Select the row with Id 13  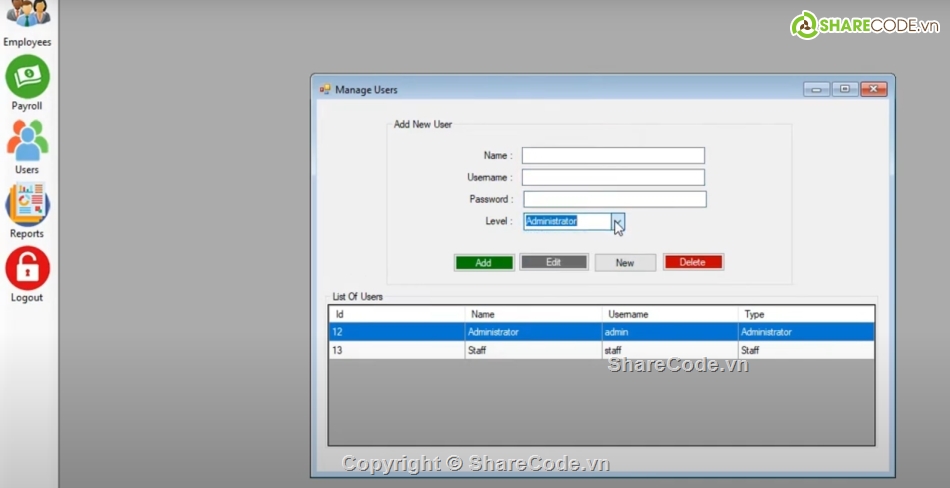tap(602, 350)
